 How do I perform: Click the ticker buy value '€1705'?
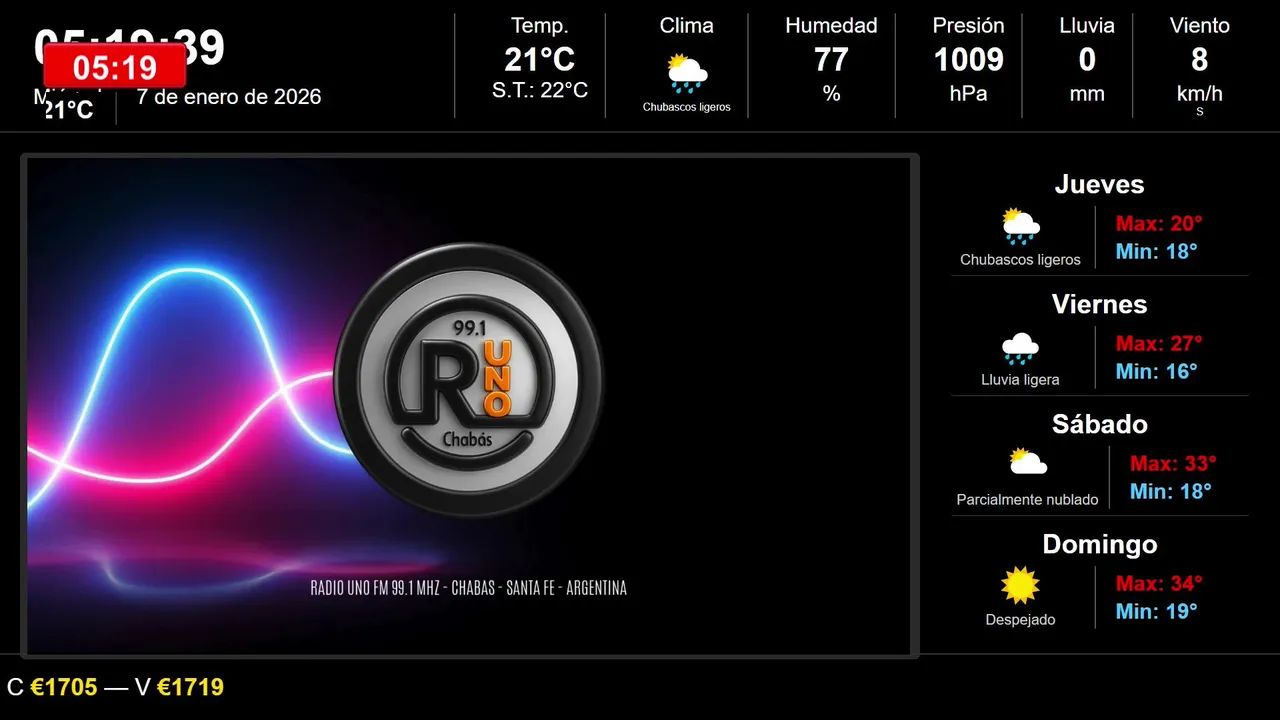[64, 688]
